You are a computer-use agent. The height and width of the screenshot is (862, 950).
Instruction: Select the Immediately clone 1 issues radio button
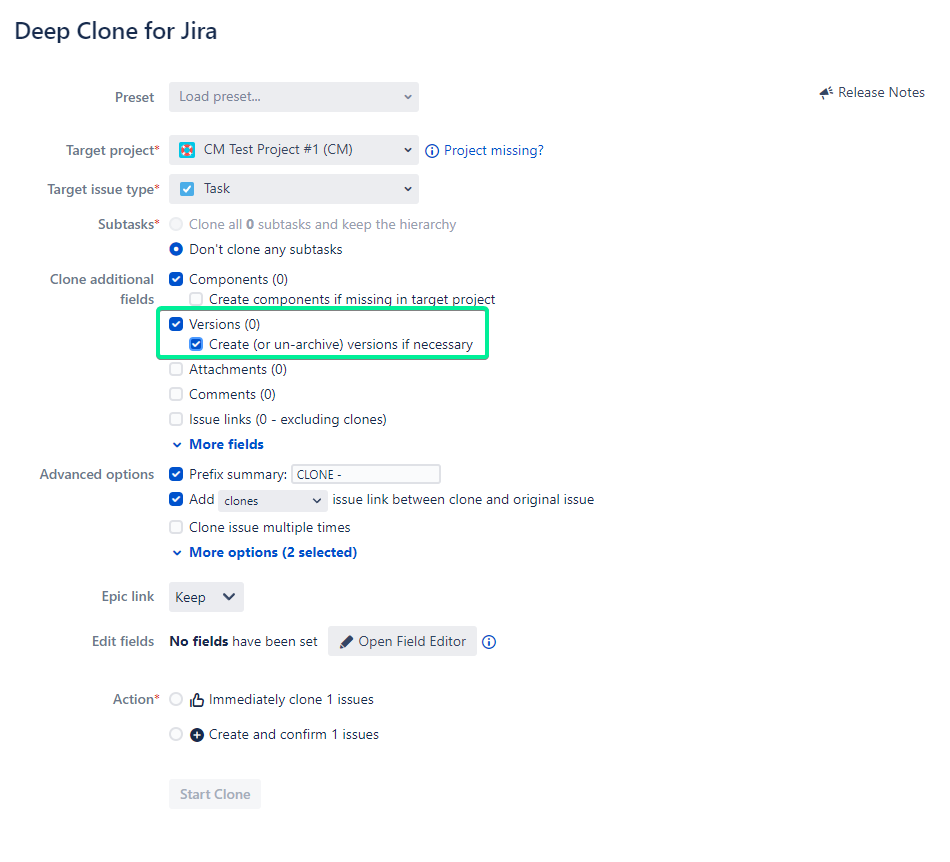[176, 699]
